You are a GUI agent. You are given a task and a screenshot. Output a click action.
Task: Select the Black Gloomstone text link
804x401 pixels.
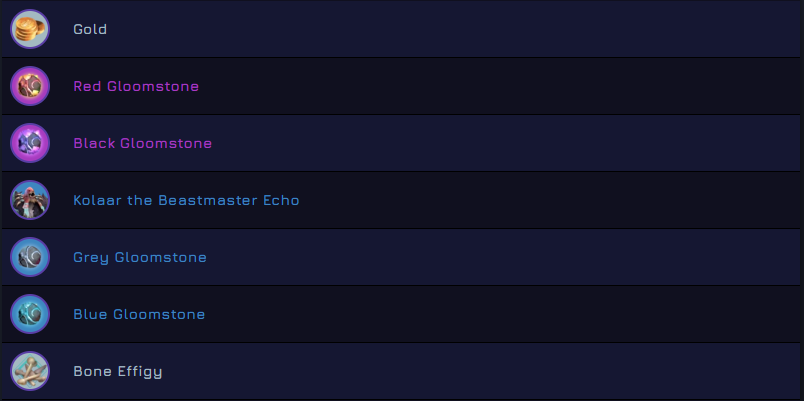click(x=142, y=143)
